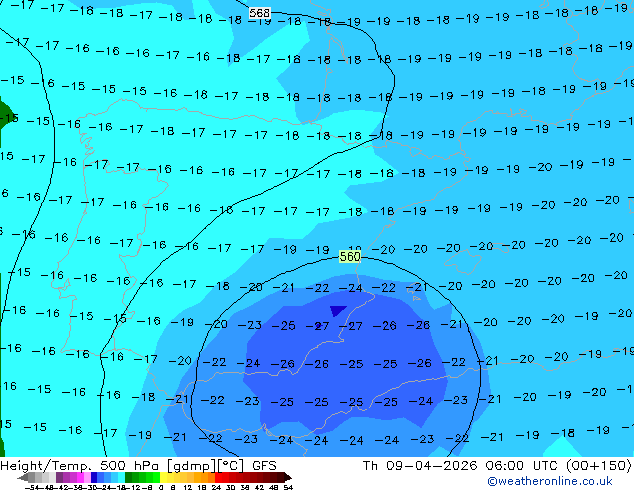
Task: Pick the cyan -18 legend swatch
Action: pos(122,477)
